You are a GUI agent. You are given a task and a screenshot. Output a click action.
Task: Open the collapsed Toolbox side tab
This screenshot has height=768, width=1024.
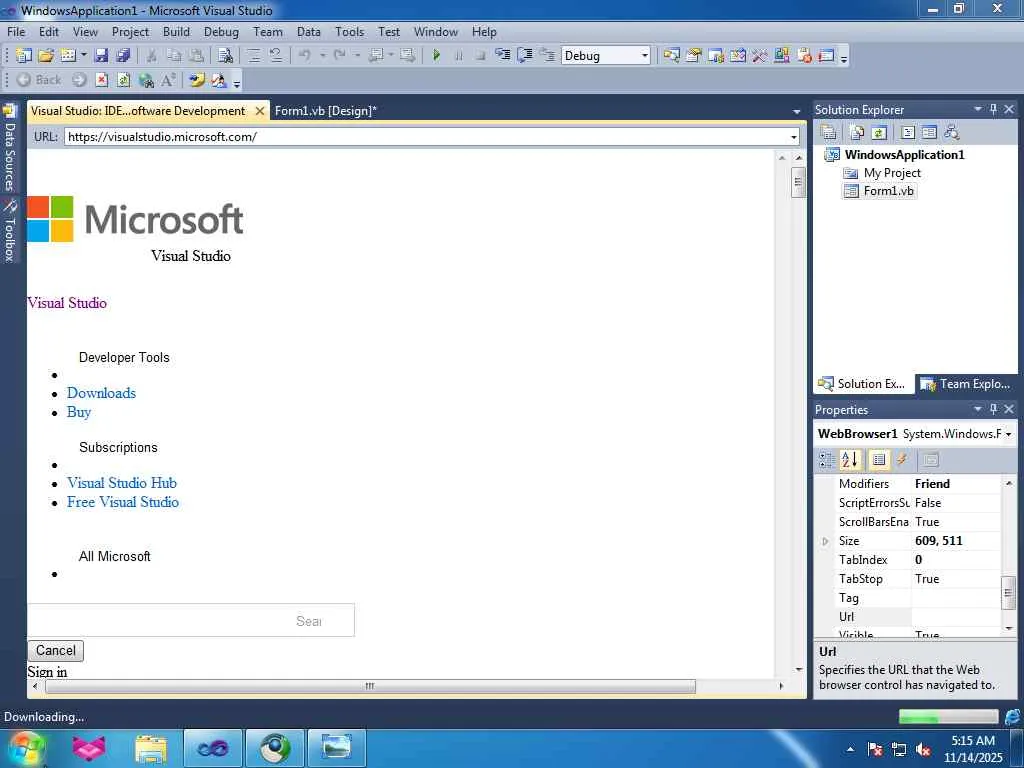pos(9,231)
